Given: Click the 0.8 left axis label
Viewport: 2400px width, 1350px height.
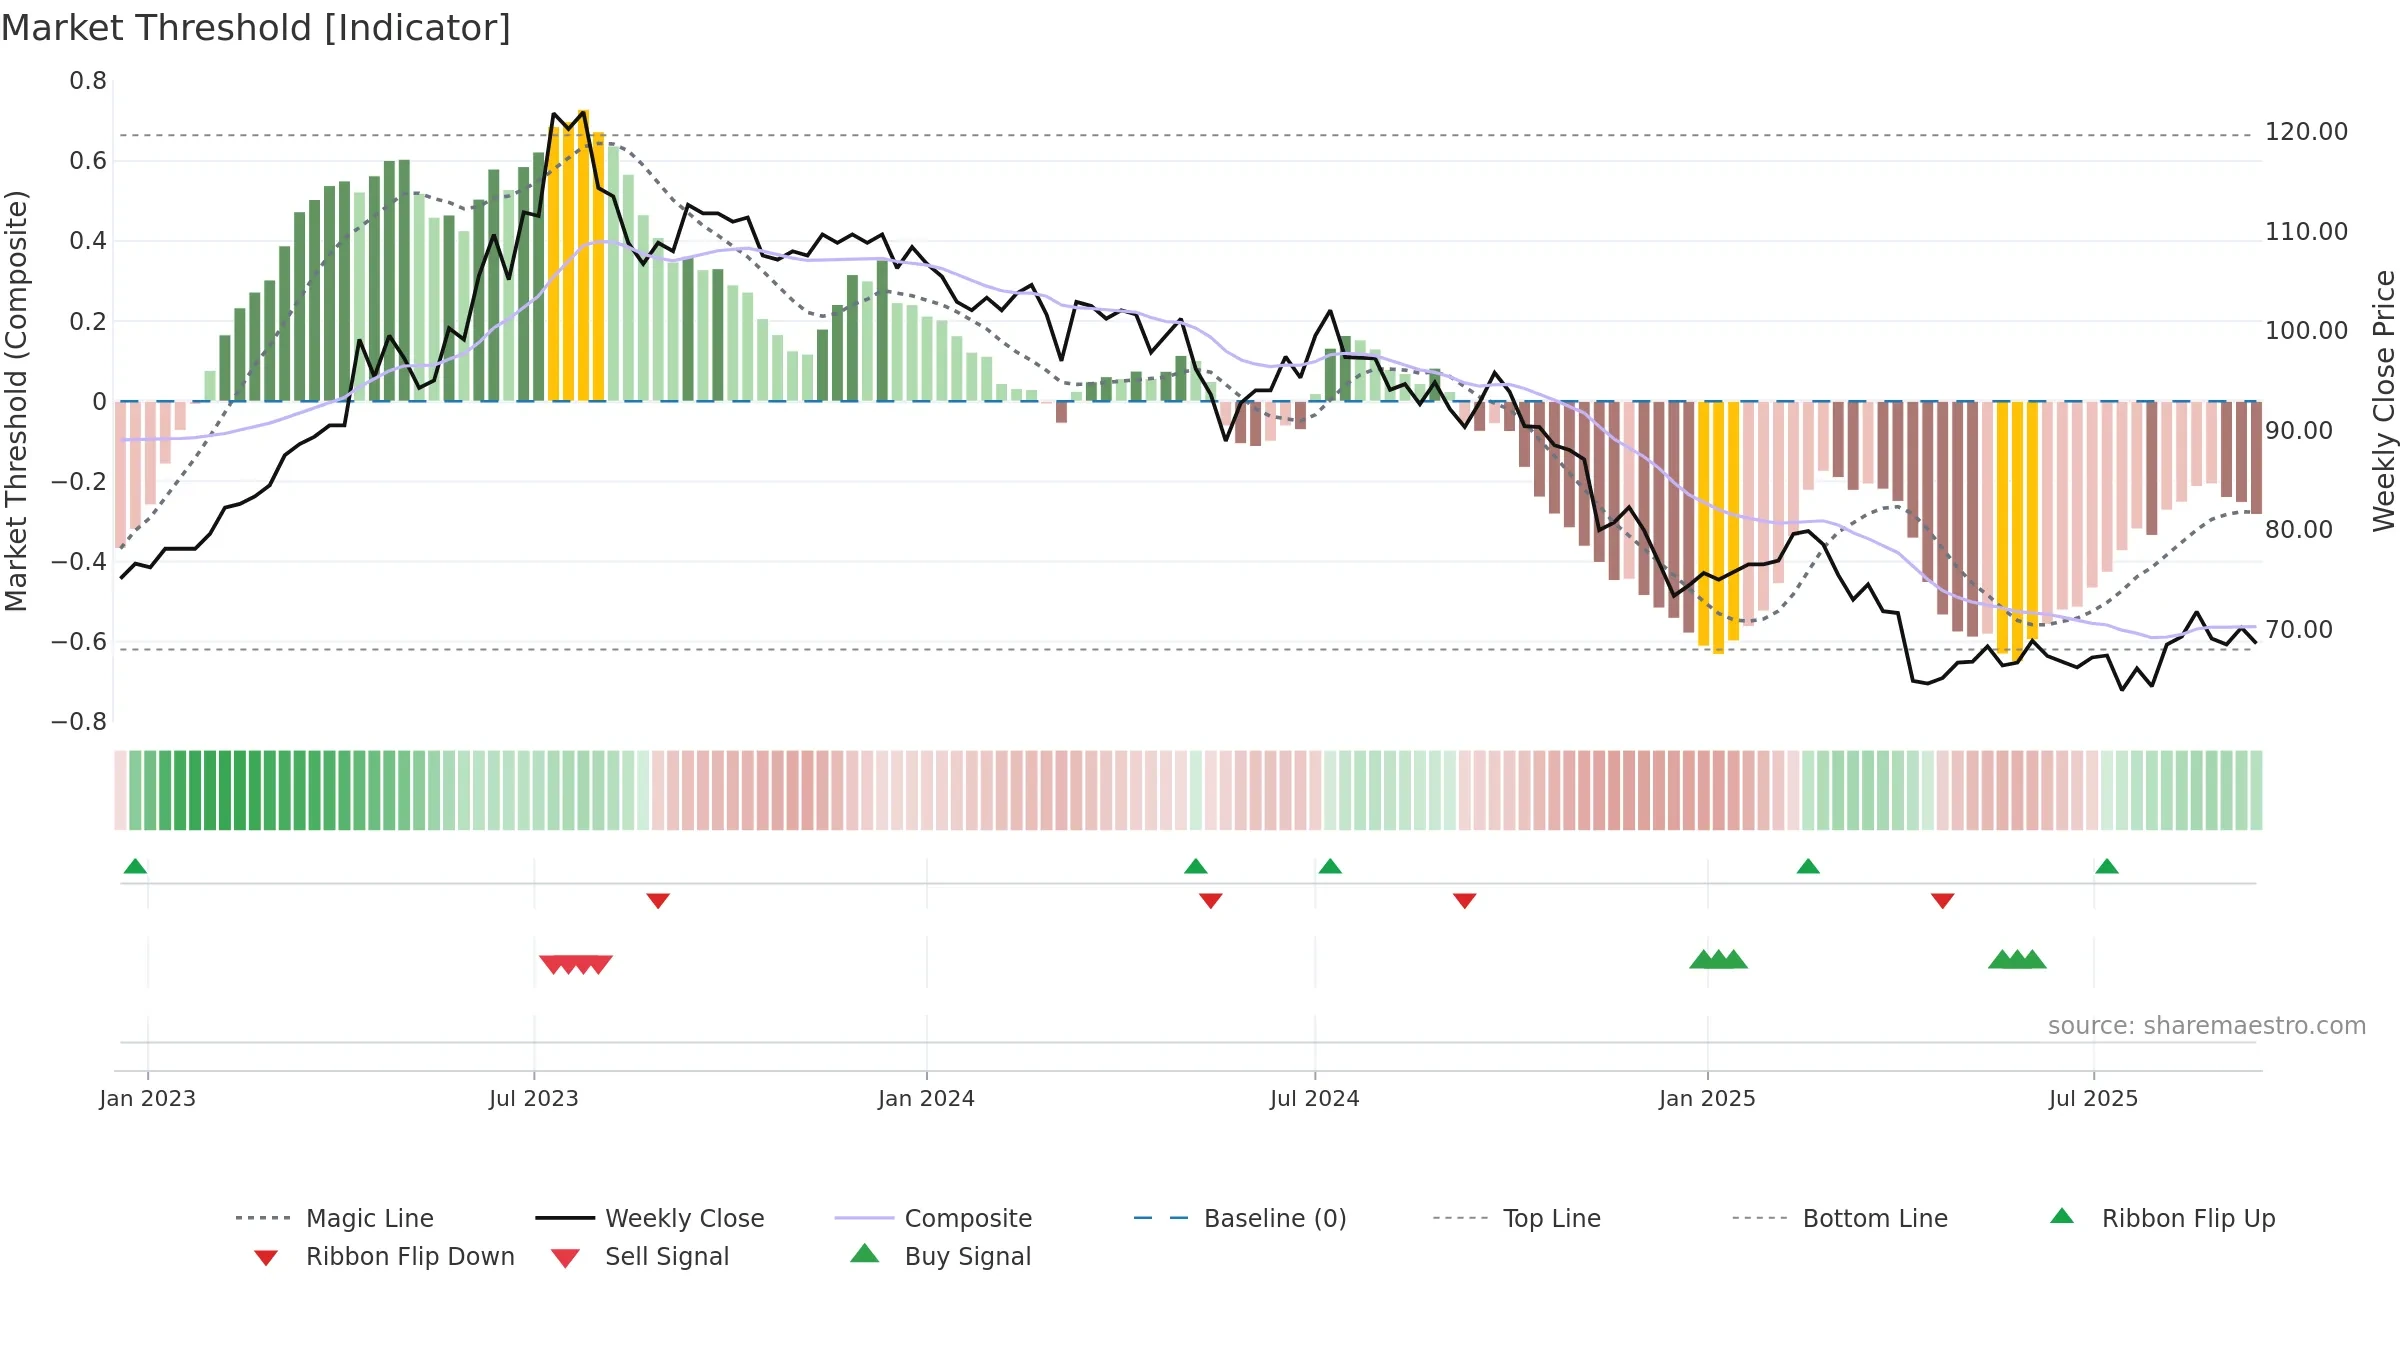Looking at the screenshot, I should [x=88, y=81].
